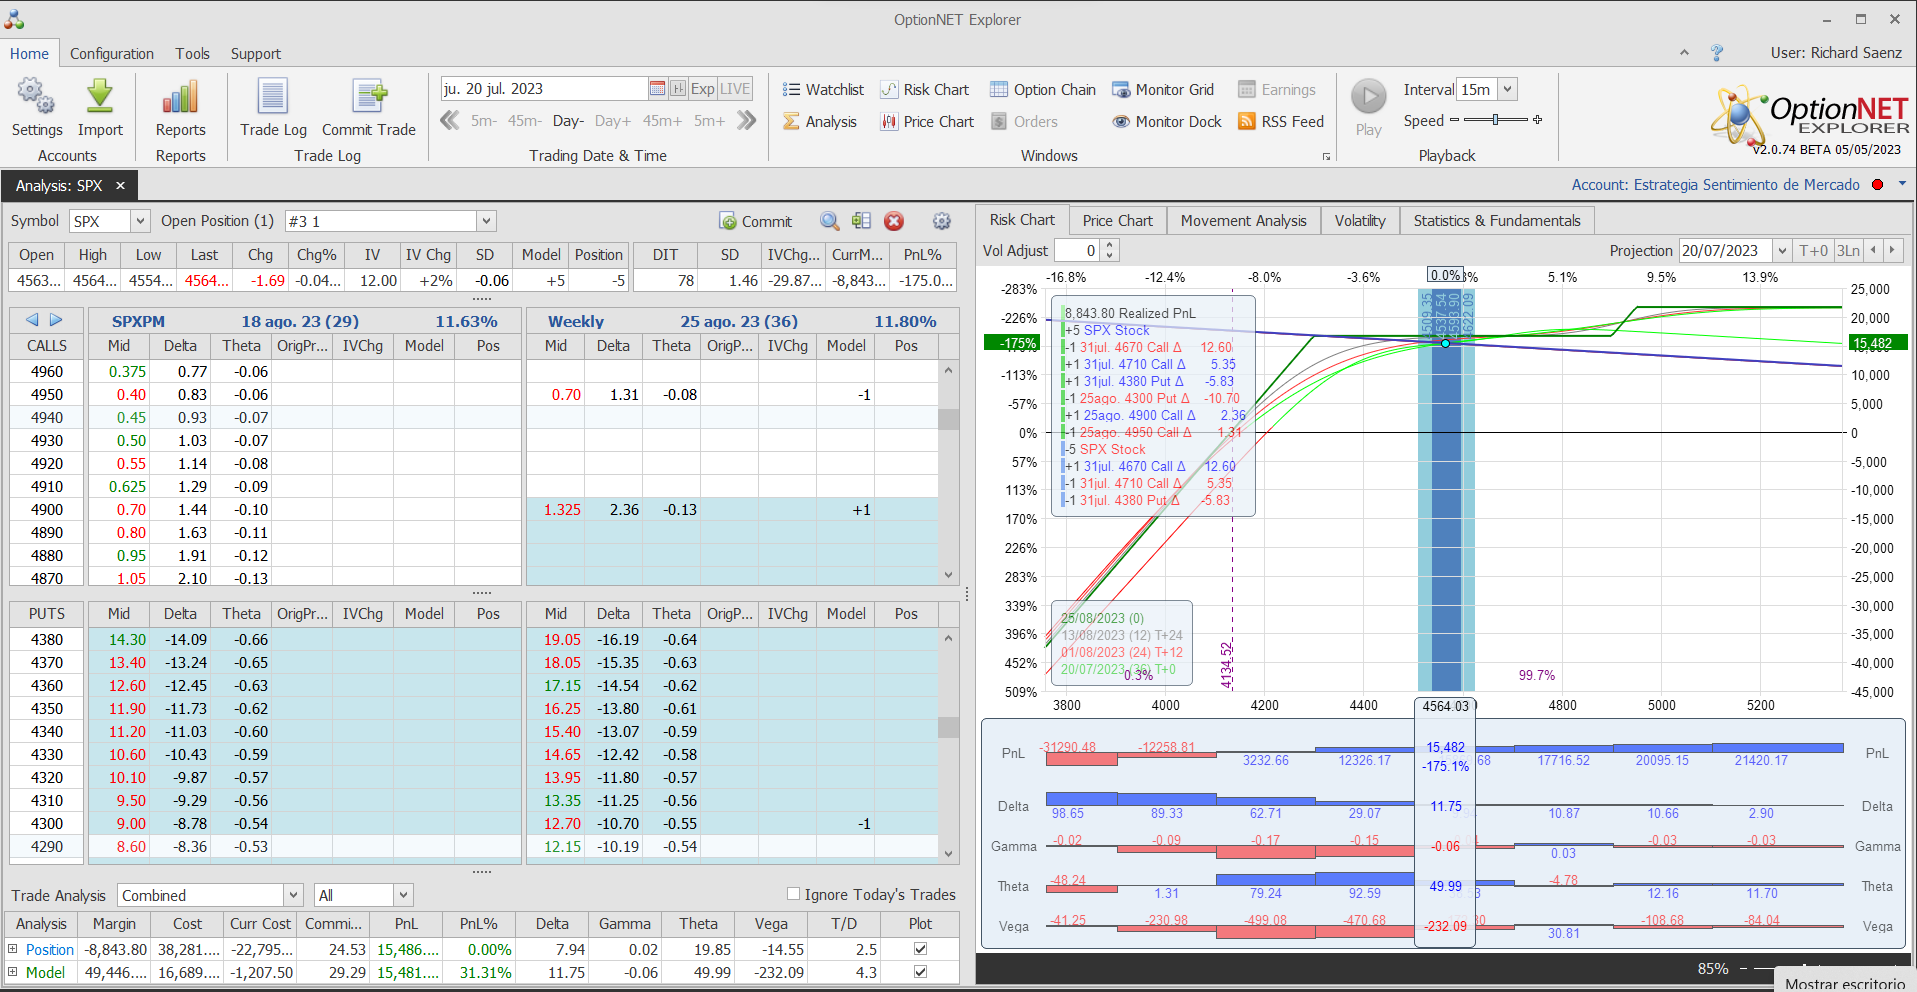Open the Interval 15m dropdown

click(x=1507, y=89)
